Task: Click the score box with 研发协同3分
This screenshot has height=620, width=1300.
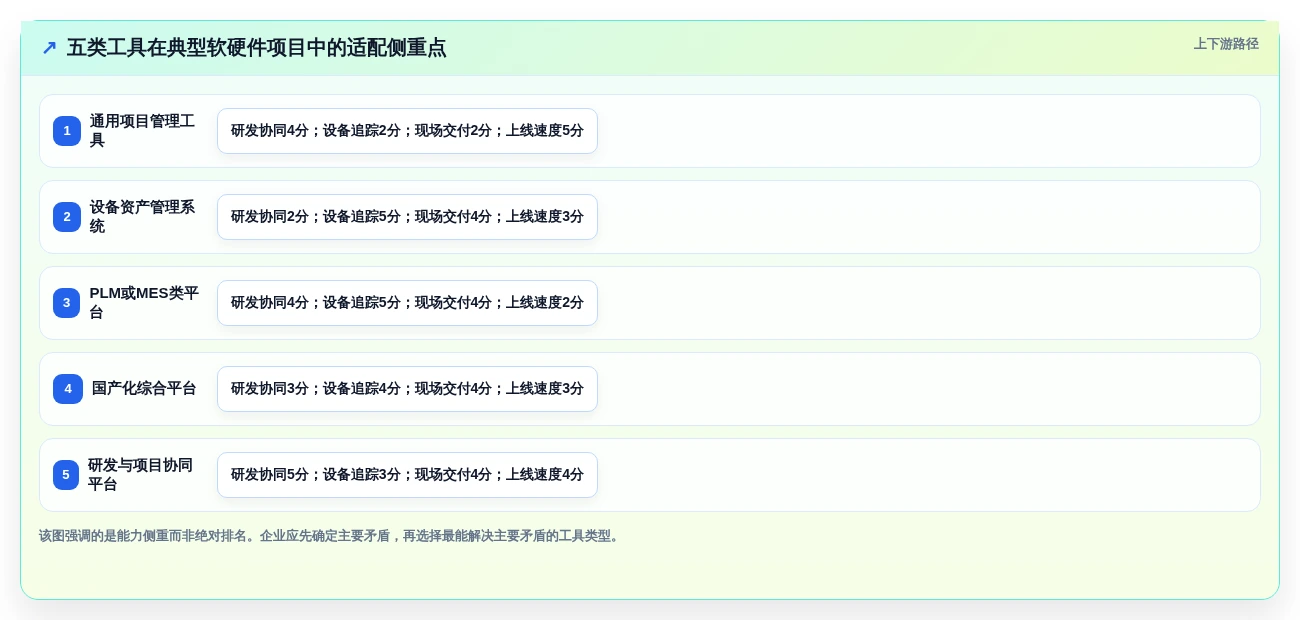Action: [407, 389]
